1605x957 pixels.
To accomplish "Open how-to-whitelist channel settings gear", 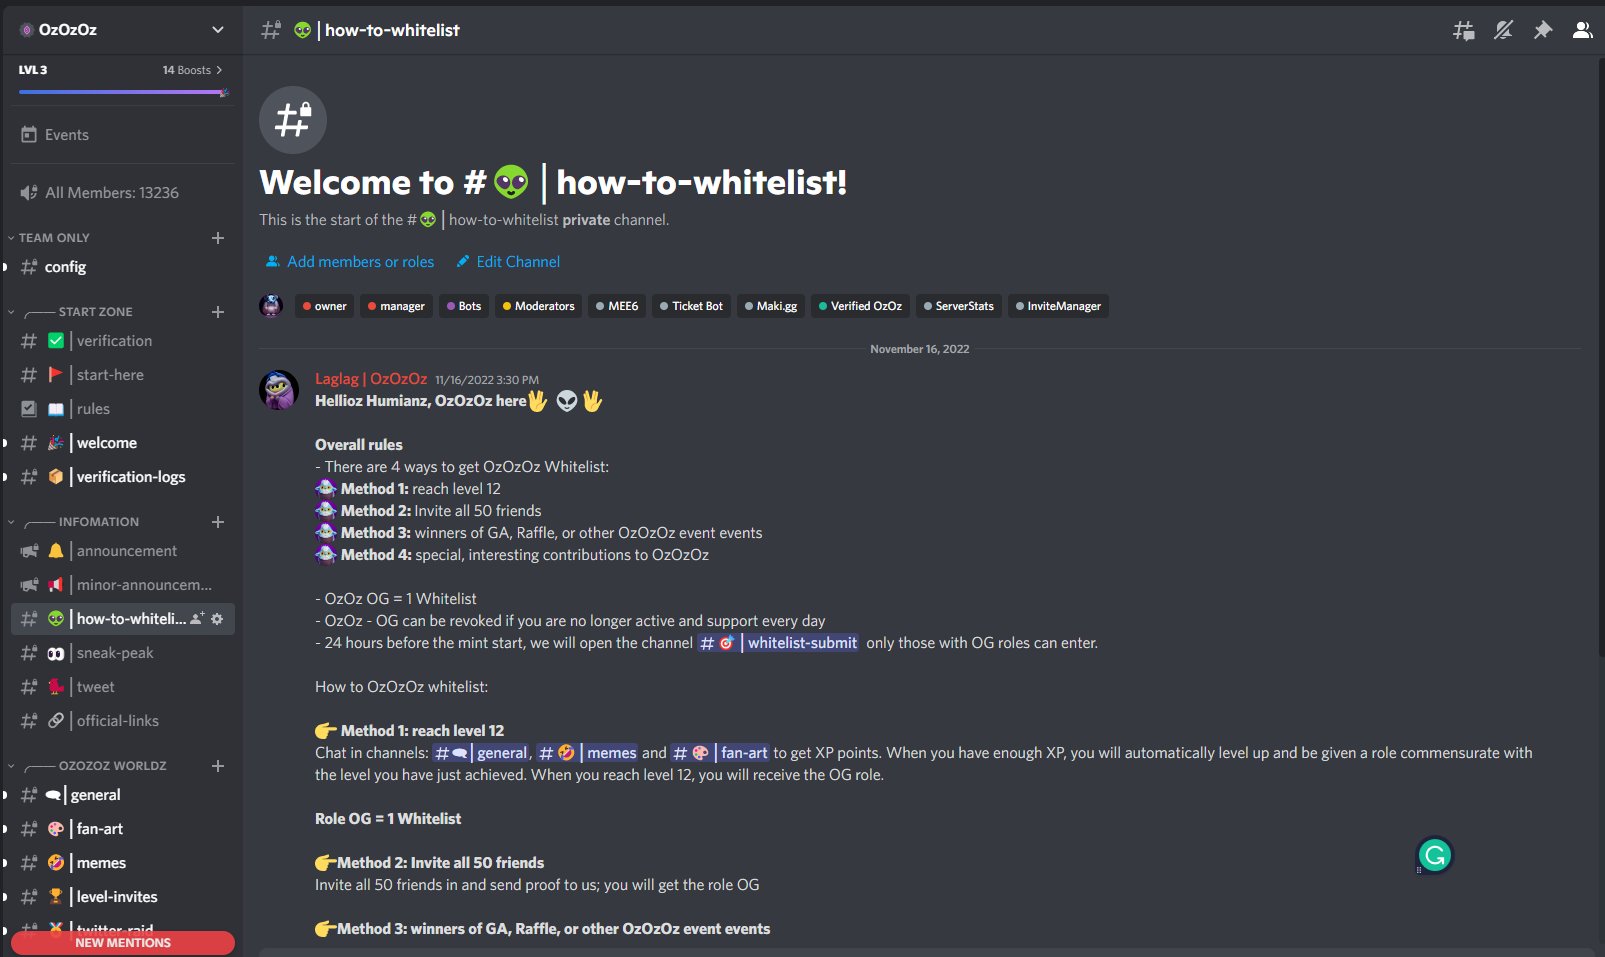I will (217, 619).
